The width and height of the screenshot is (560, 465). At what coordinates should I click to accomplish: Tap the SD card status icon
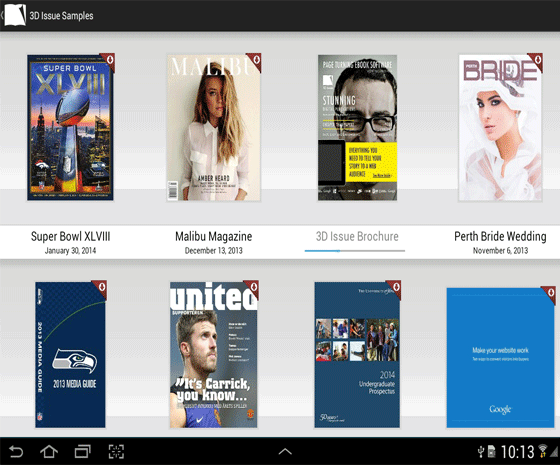click(x=491, y=452)
